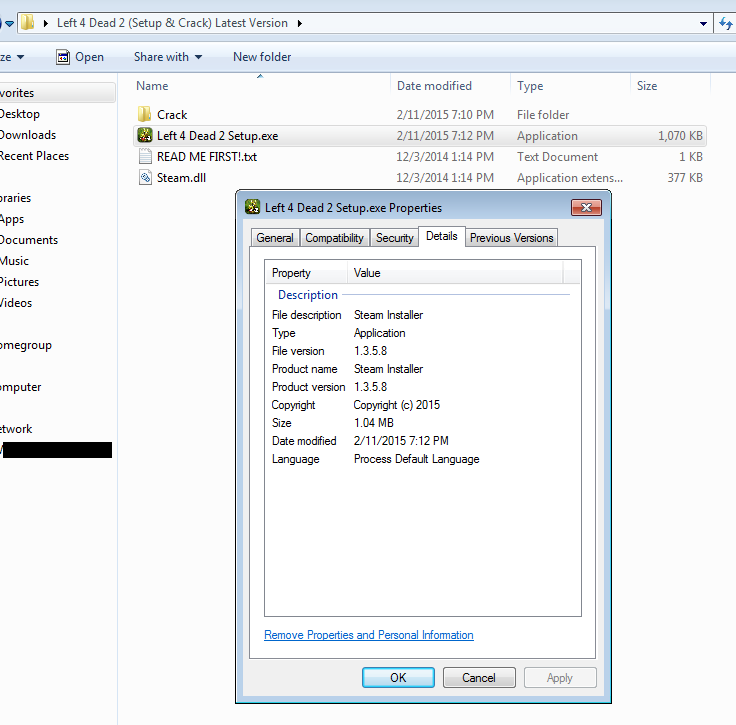This screenshot has height=725, width=736.
Task: Click Remove Properties and Personal Information link
Action: 368,635
